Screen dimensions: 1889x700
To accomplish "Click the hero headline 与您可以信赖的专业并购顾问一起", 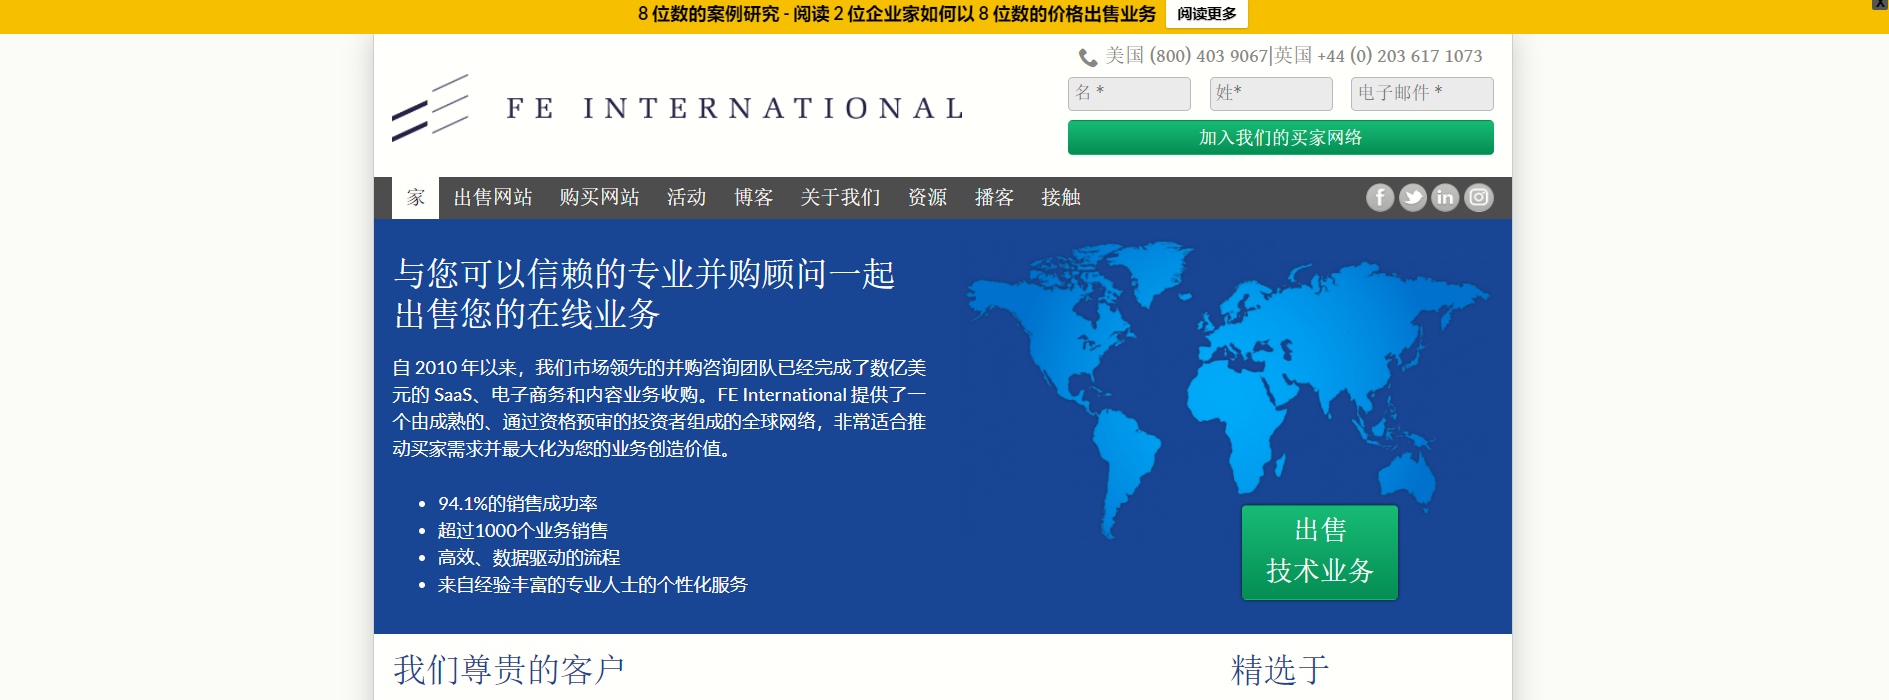I will point(645,273).
